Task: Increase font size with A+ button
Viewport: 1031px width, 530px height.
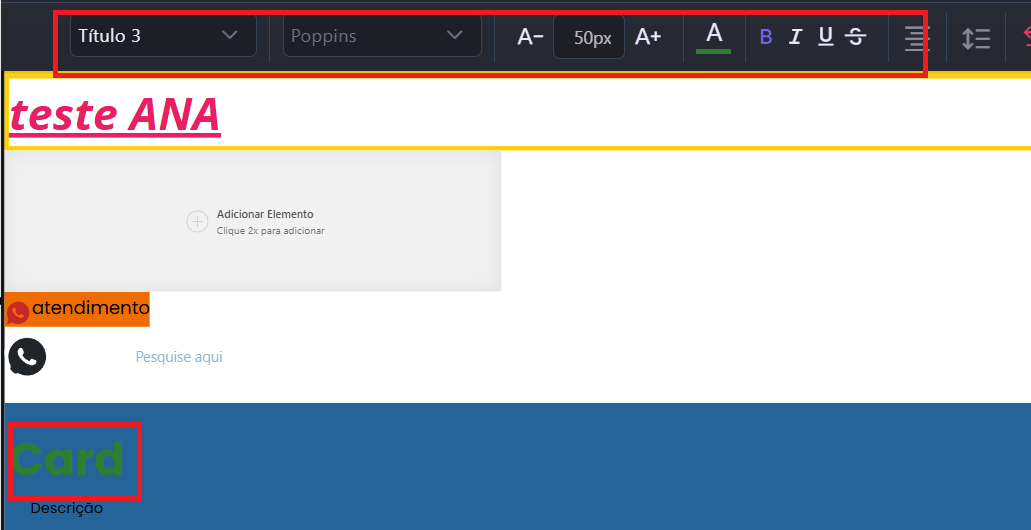Action: click(x=648, y=37)
